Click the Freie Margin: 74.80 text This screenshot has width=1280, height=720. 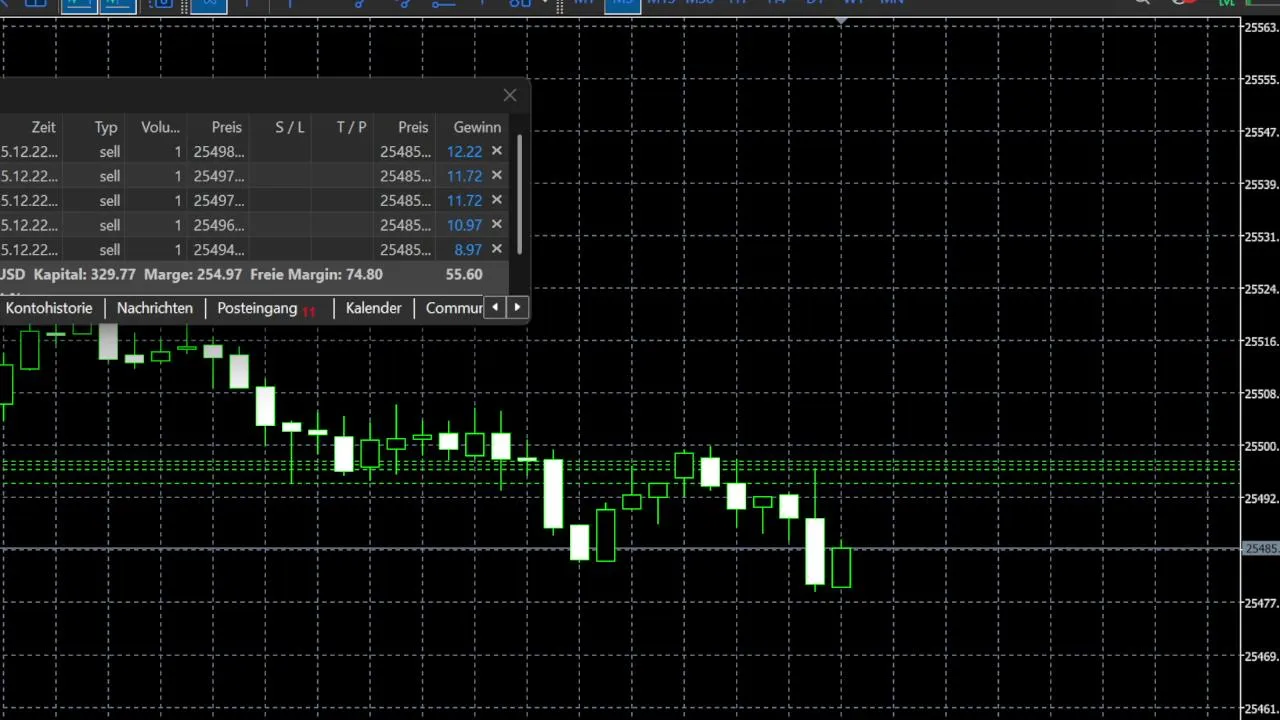click(x=316, y=274)
